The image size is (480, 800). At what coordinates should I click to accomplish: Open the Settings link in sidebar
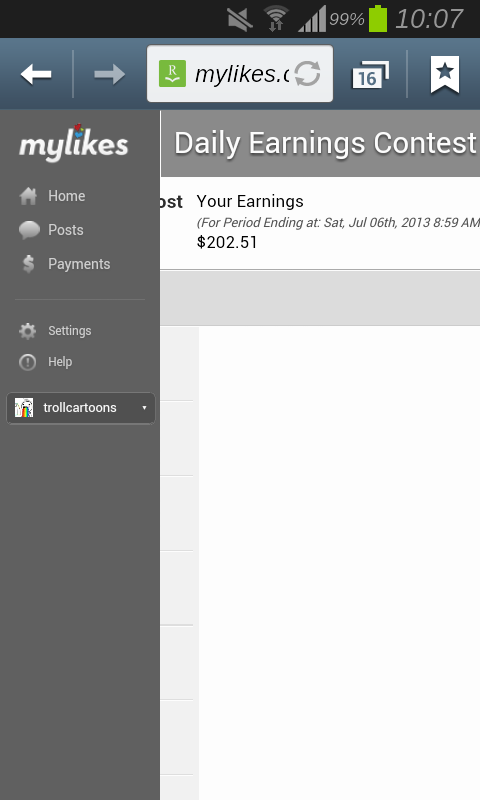70,331
